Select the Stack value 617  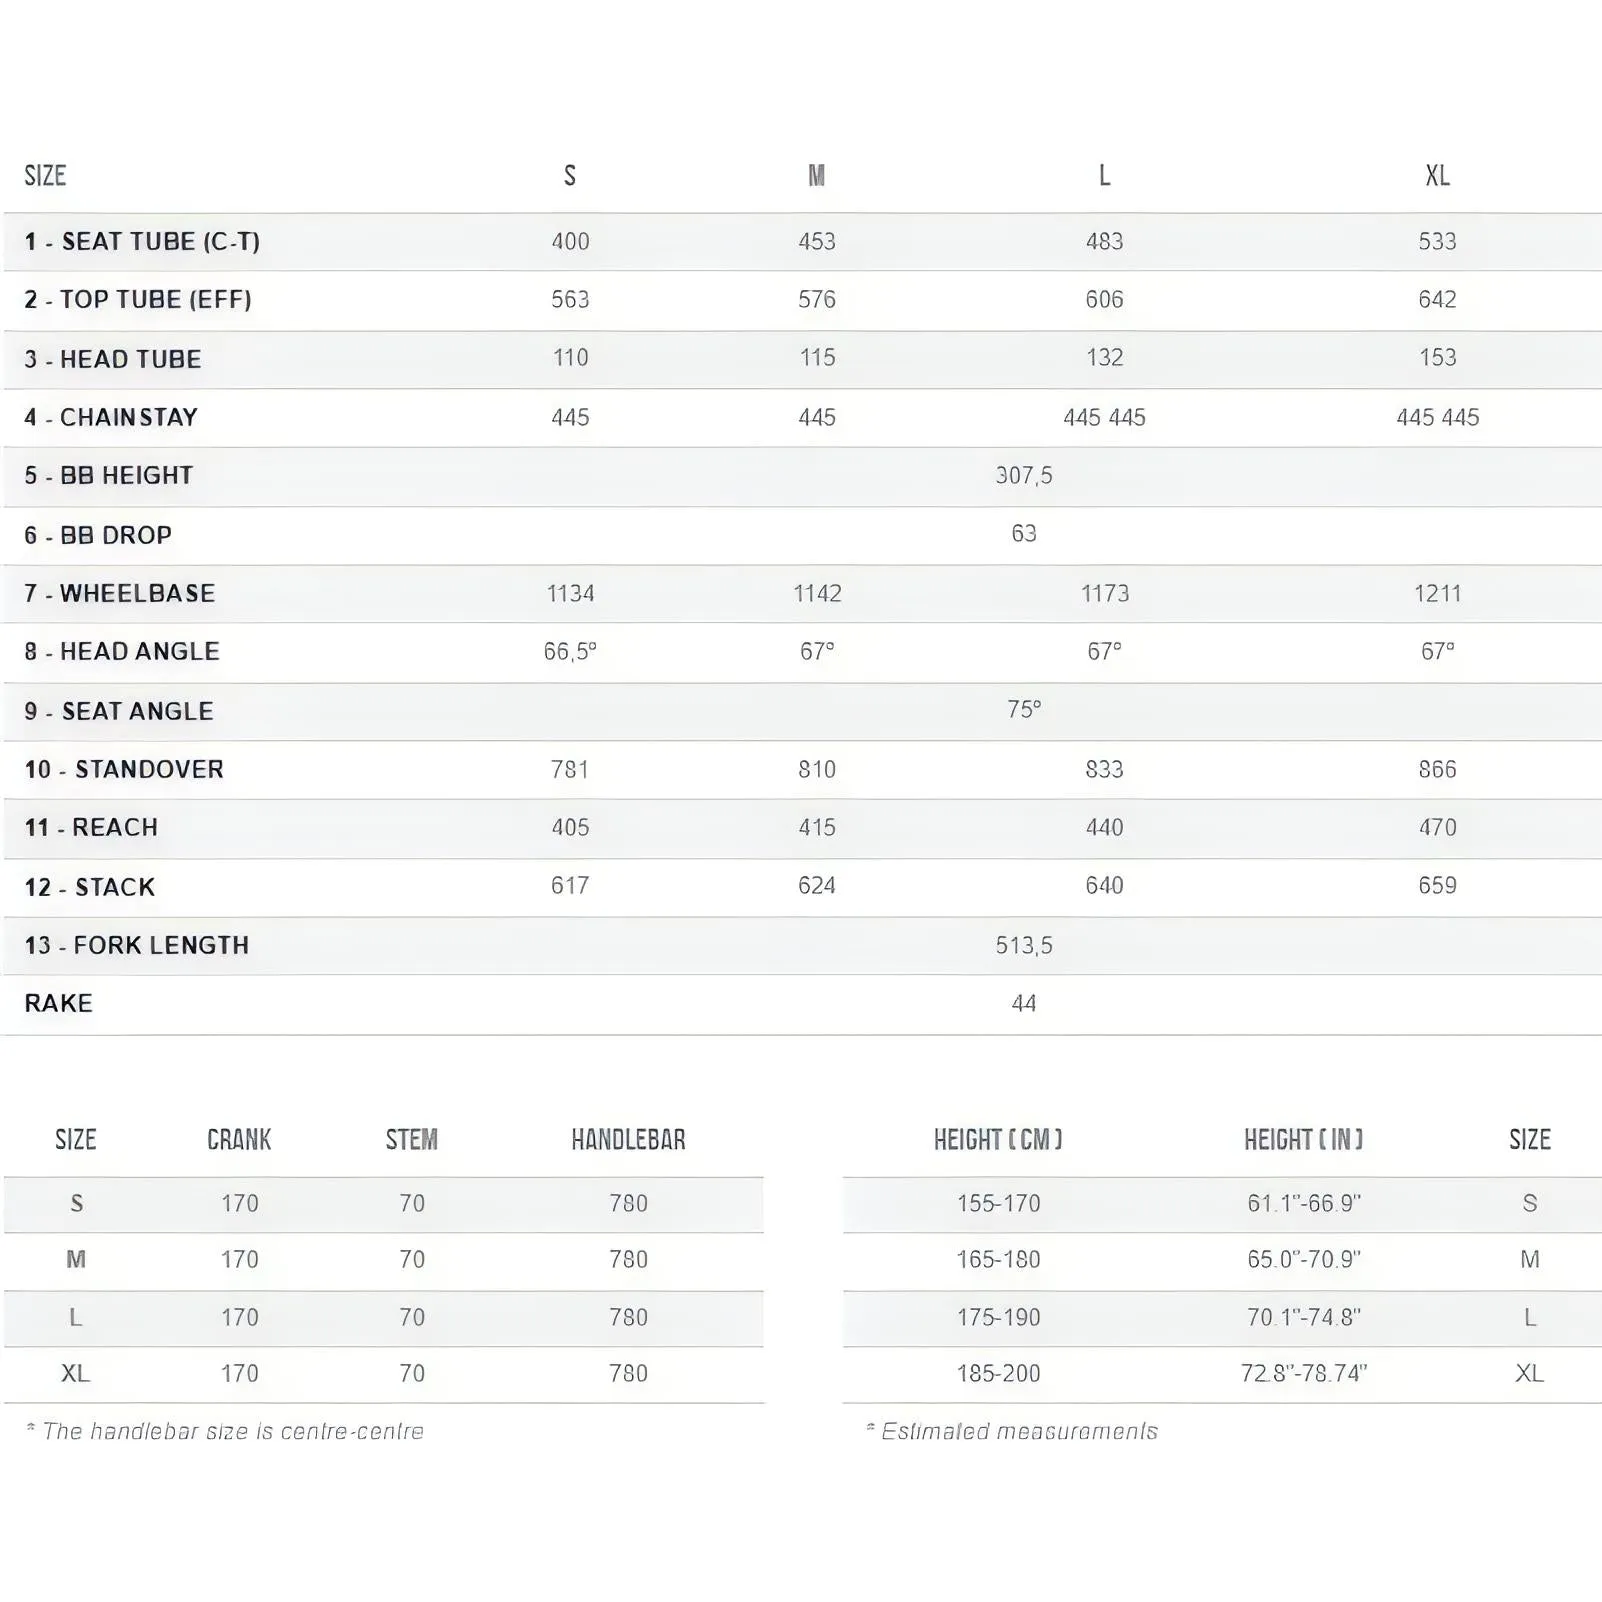(x=570, y=886)
